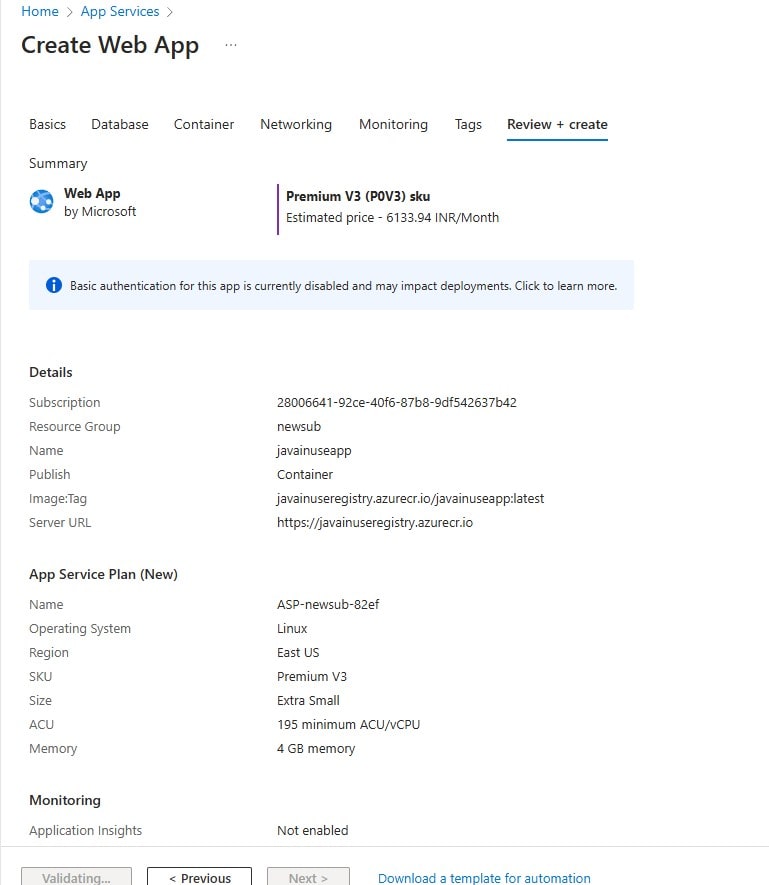Click the ACU value 195 minimum ACU/vCPU
The width and height of the screenshot is (769, 885).
[x=348, y=725]
